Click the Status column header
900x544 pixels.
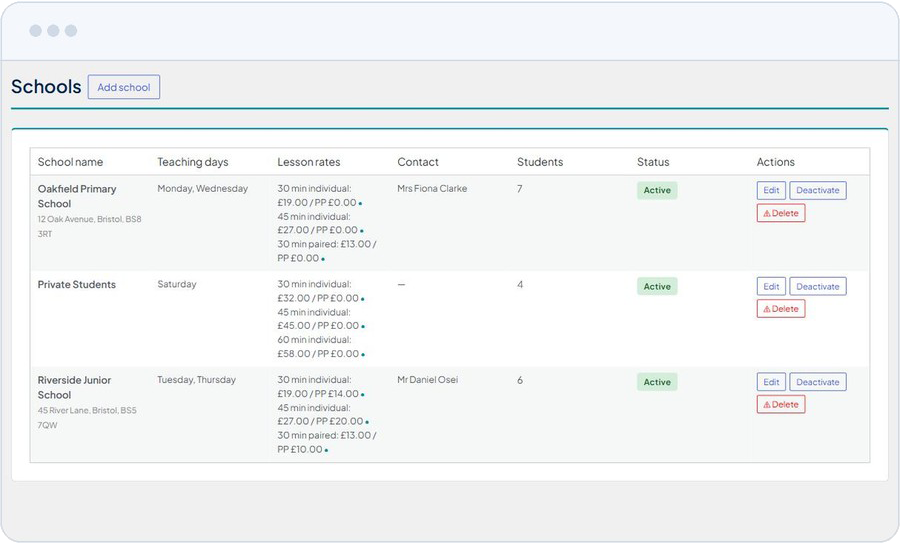[x=653, y=162]
